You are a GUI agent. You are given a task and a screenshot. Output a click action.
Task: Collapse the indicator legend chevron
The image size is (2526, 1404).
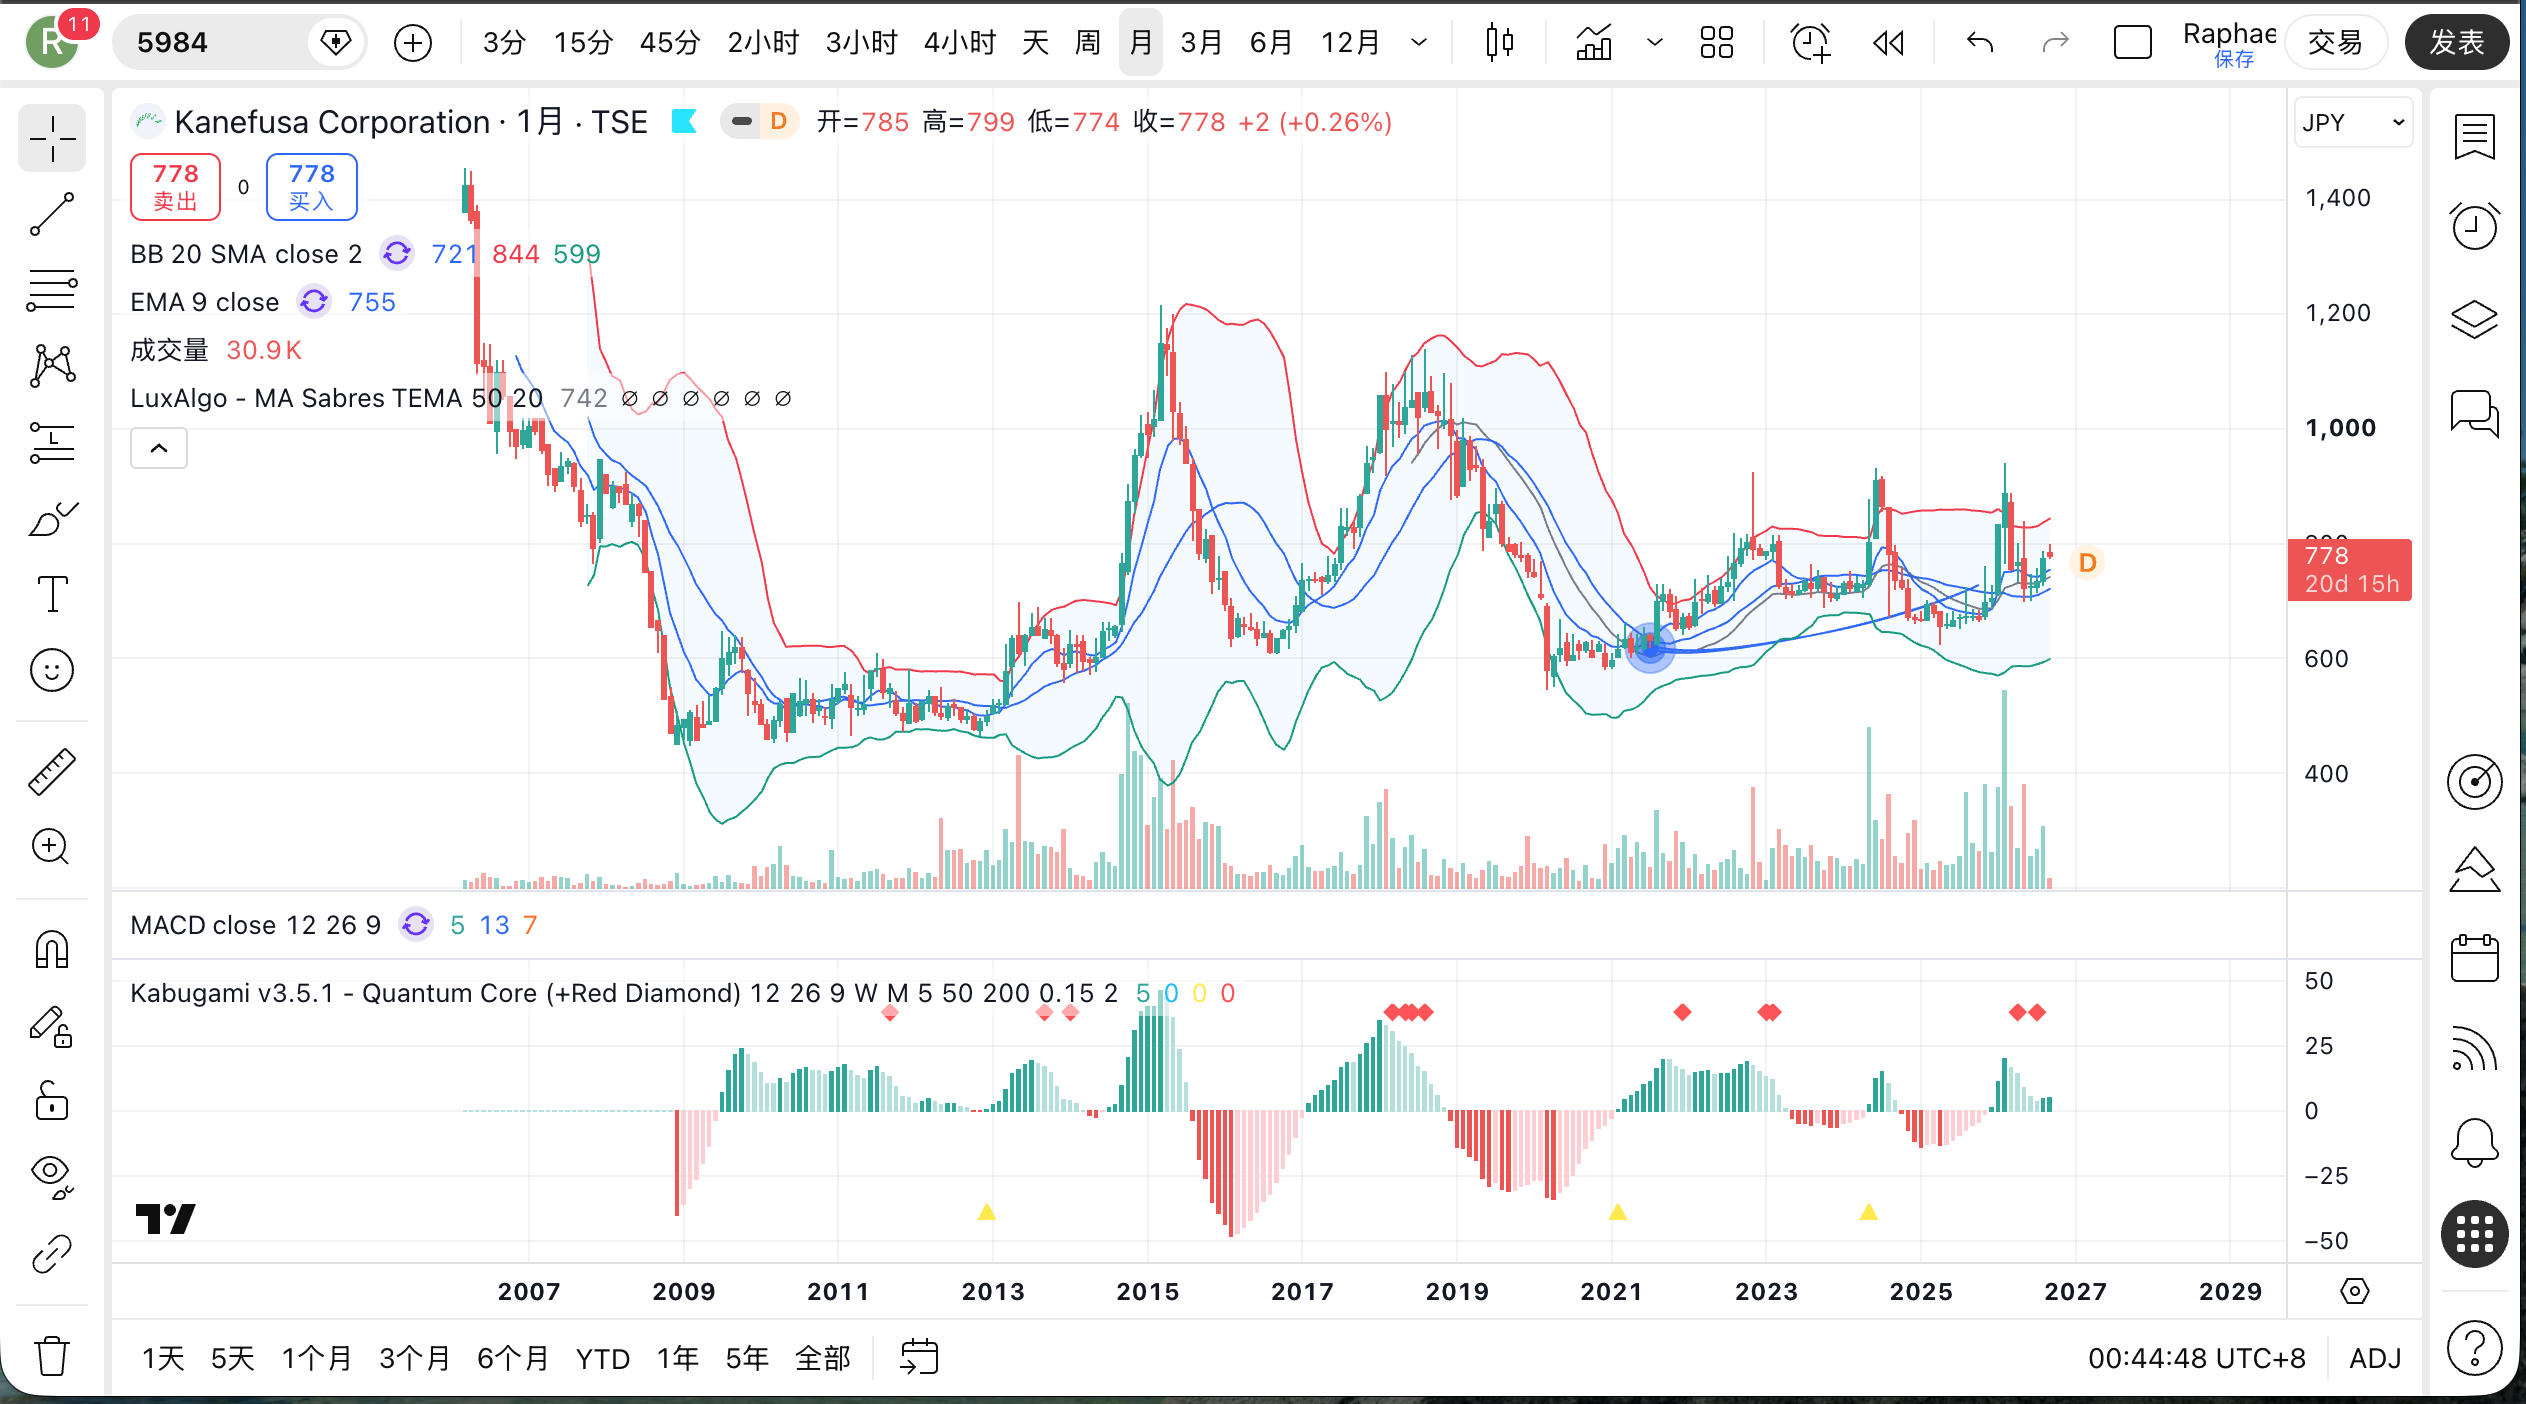(x=159, y=448)
